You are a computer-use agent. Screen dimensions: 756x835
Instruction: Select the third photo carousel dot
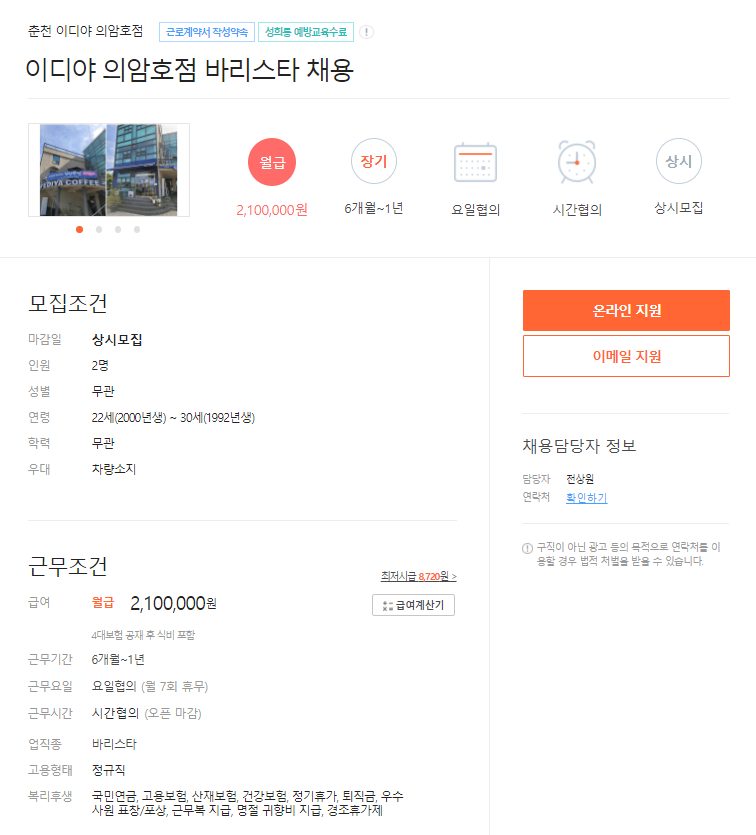(118, 230)
